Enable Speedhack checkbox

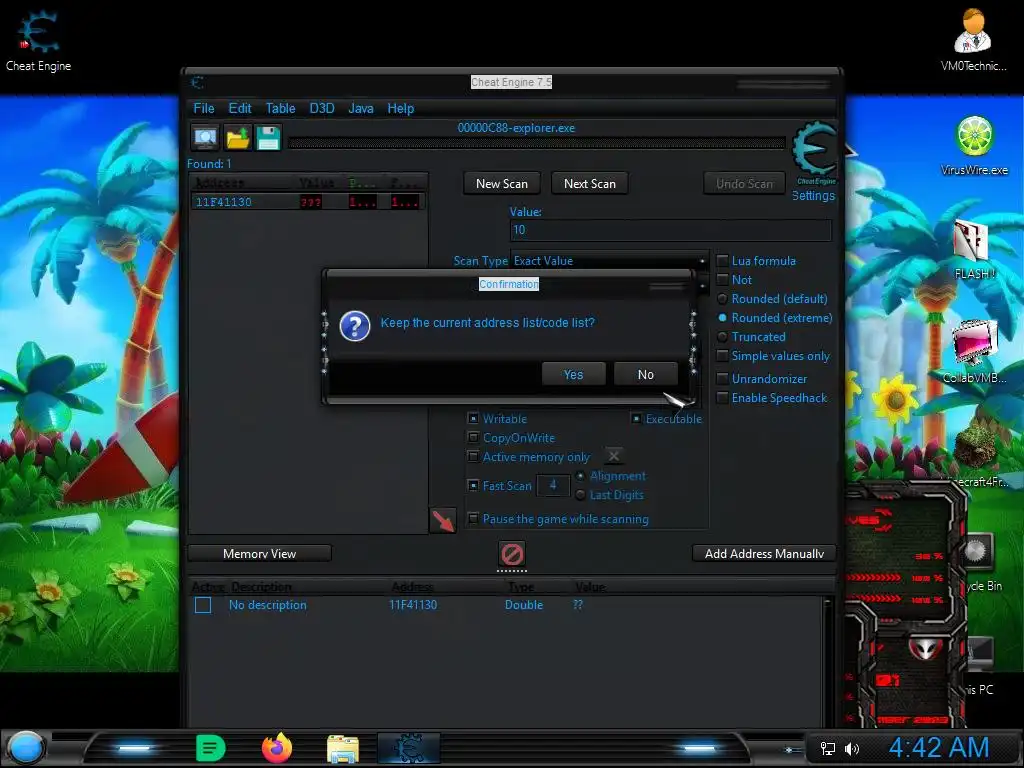pyautogui.click(x=722, y=398)
